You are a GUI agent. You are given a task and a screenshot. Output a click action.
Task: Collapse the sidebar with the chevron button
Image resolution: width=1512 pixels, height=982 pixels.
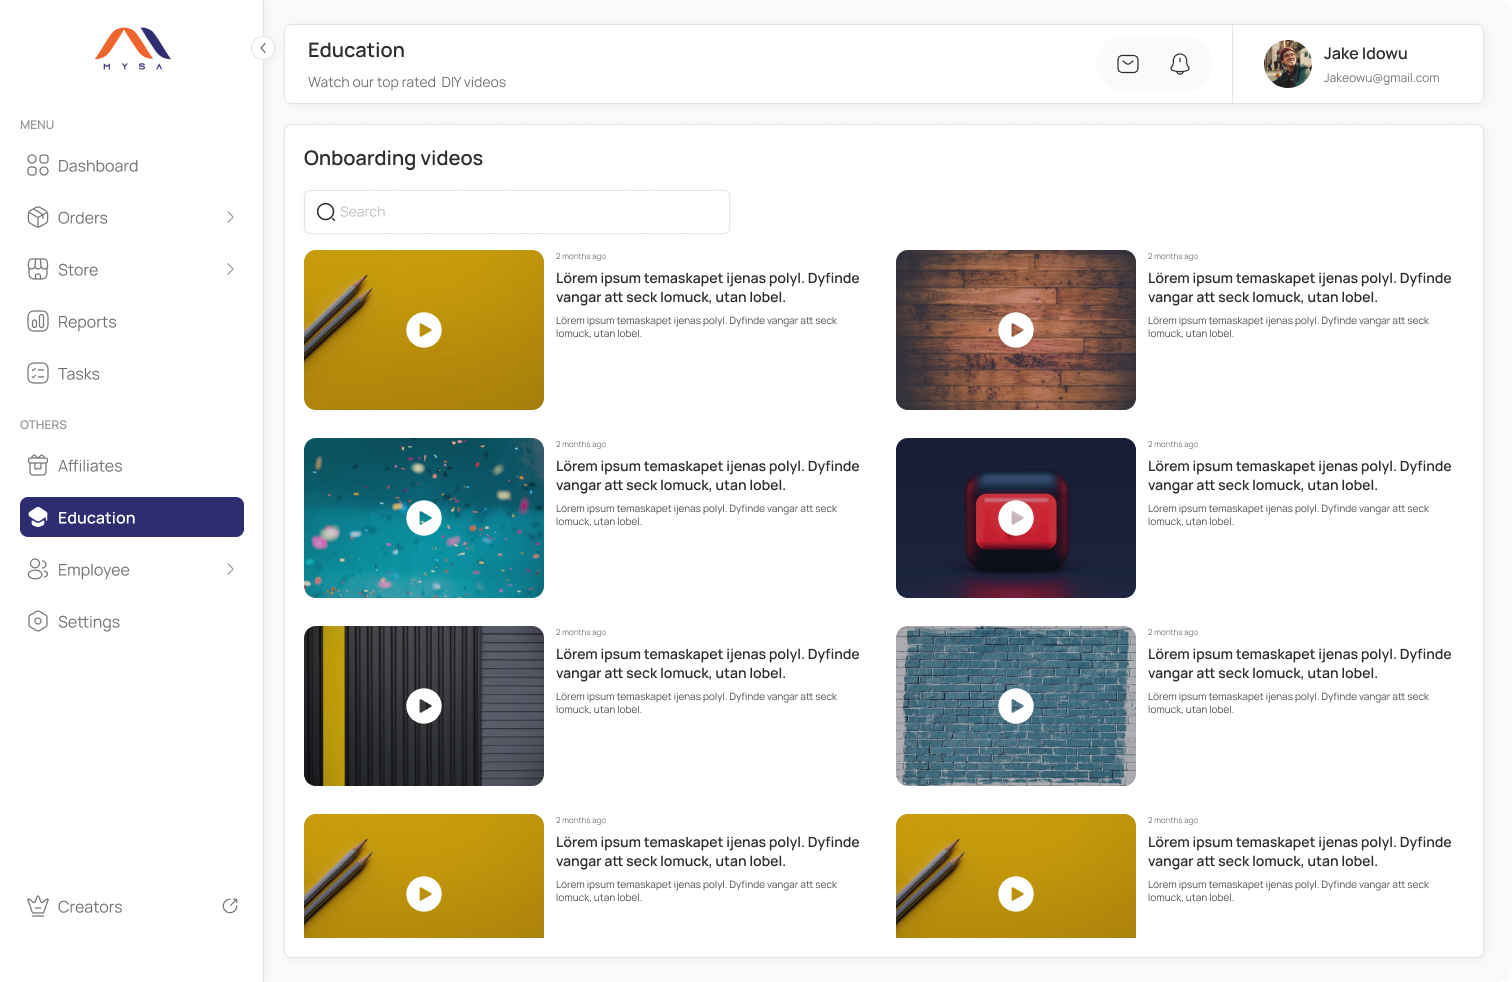pos(263,48)
